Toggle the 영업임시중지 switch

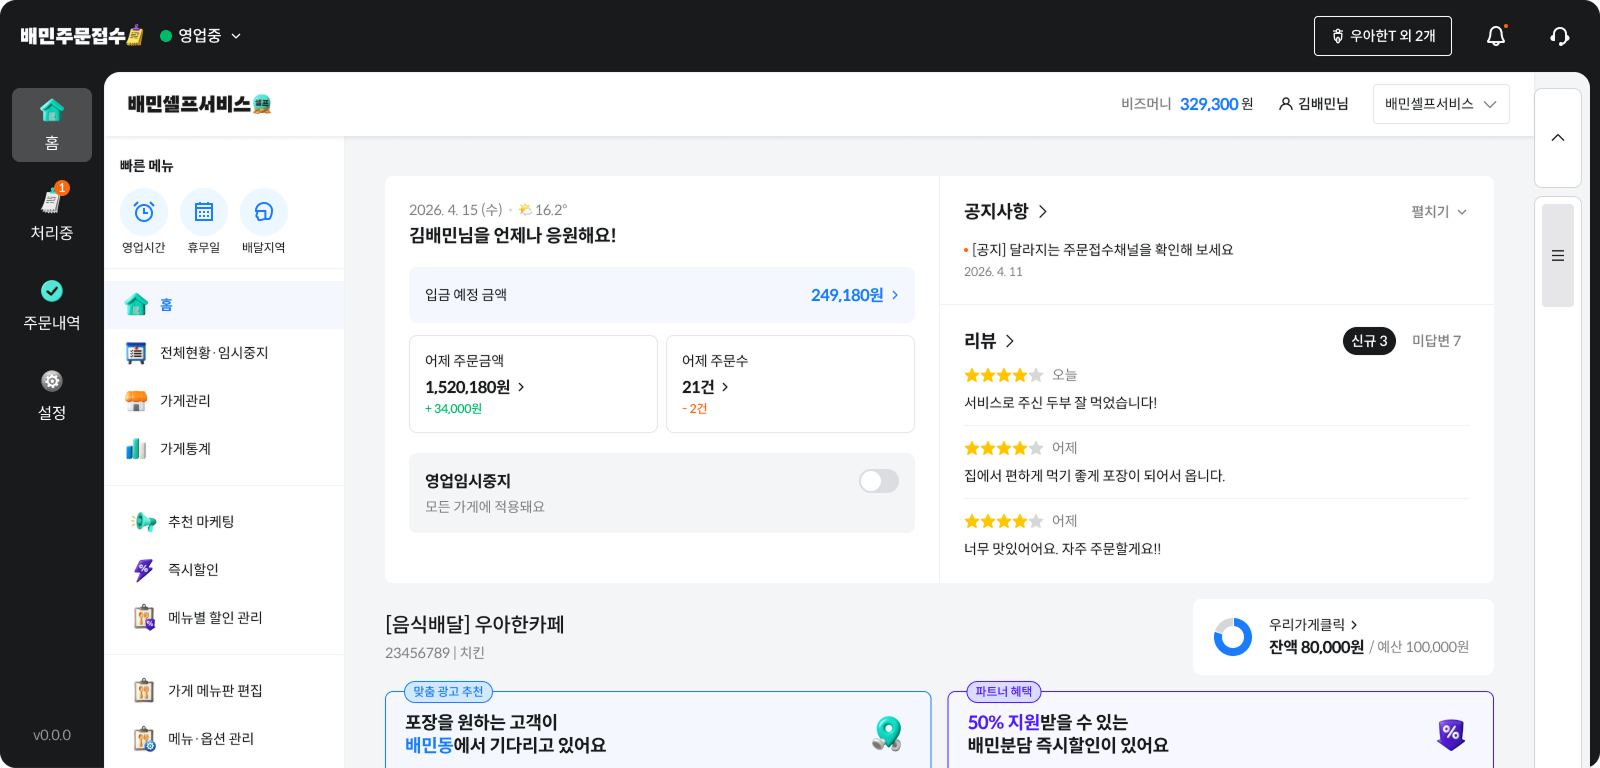click(x=879, y=481)
